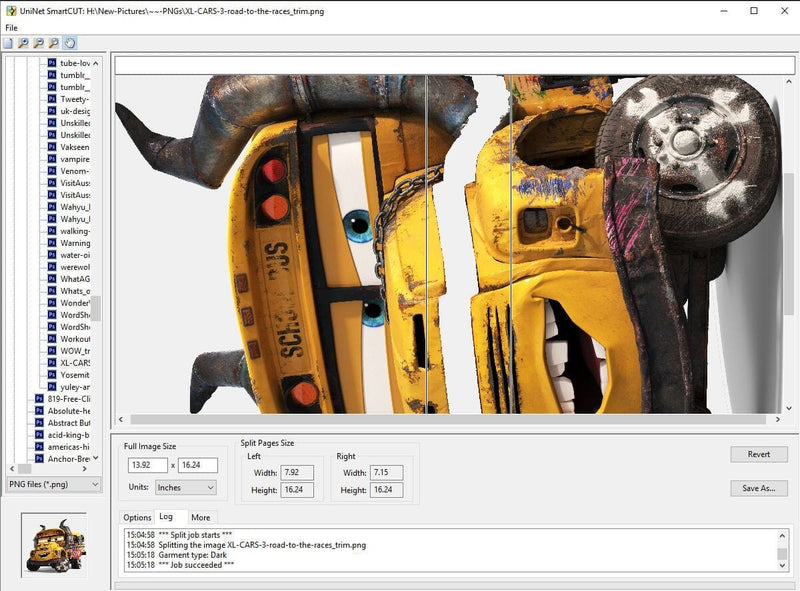Switch to the More tab
The image size is (800, 591).
pos(201,518)
